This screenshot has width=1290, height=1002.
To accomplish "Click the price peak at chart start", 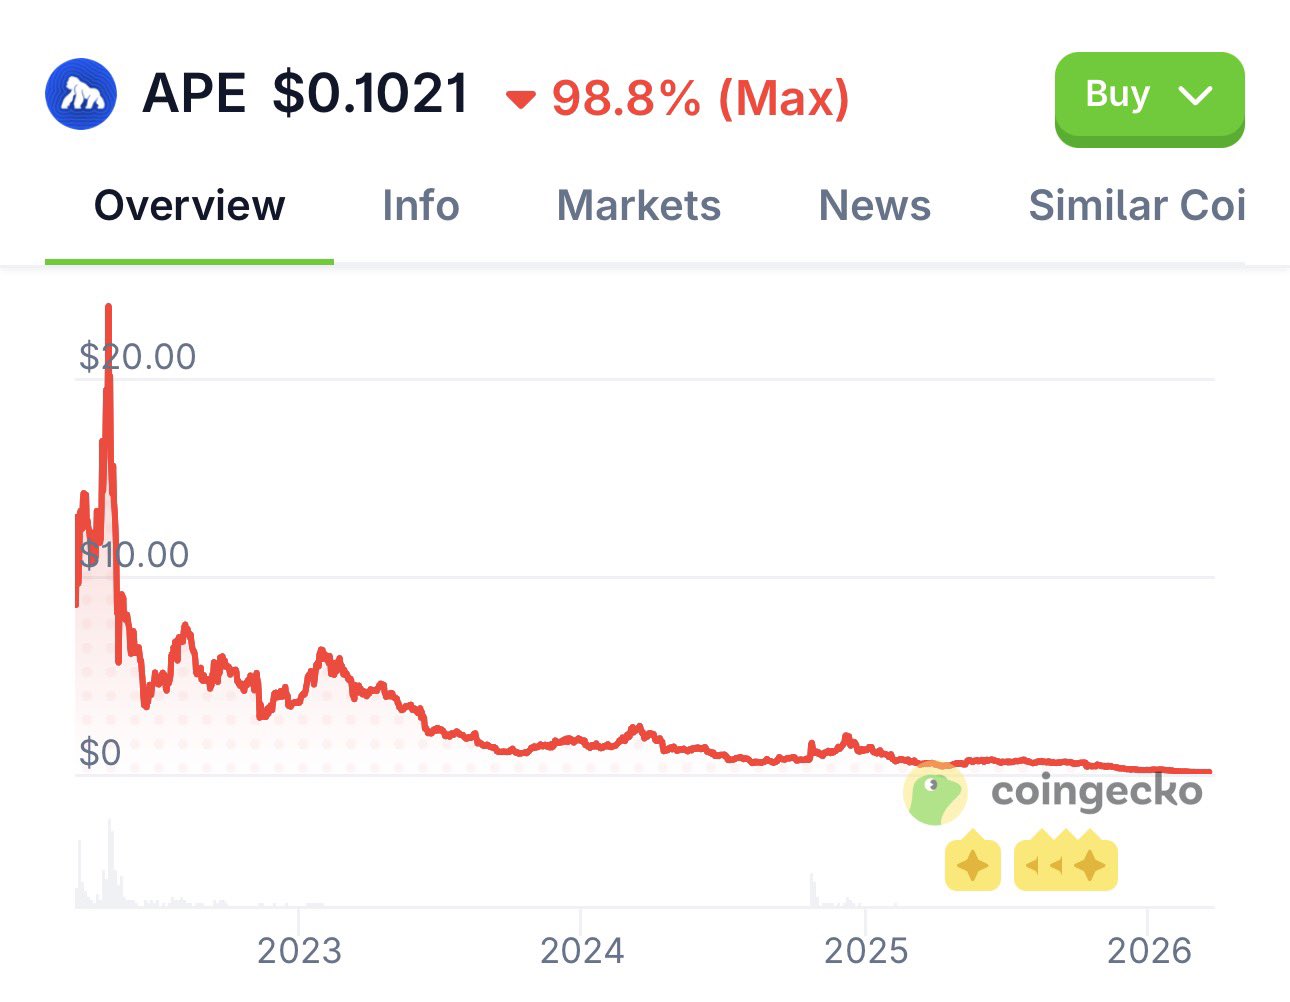I will [x=108, y=312].
